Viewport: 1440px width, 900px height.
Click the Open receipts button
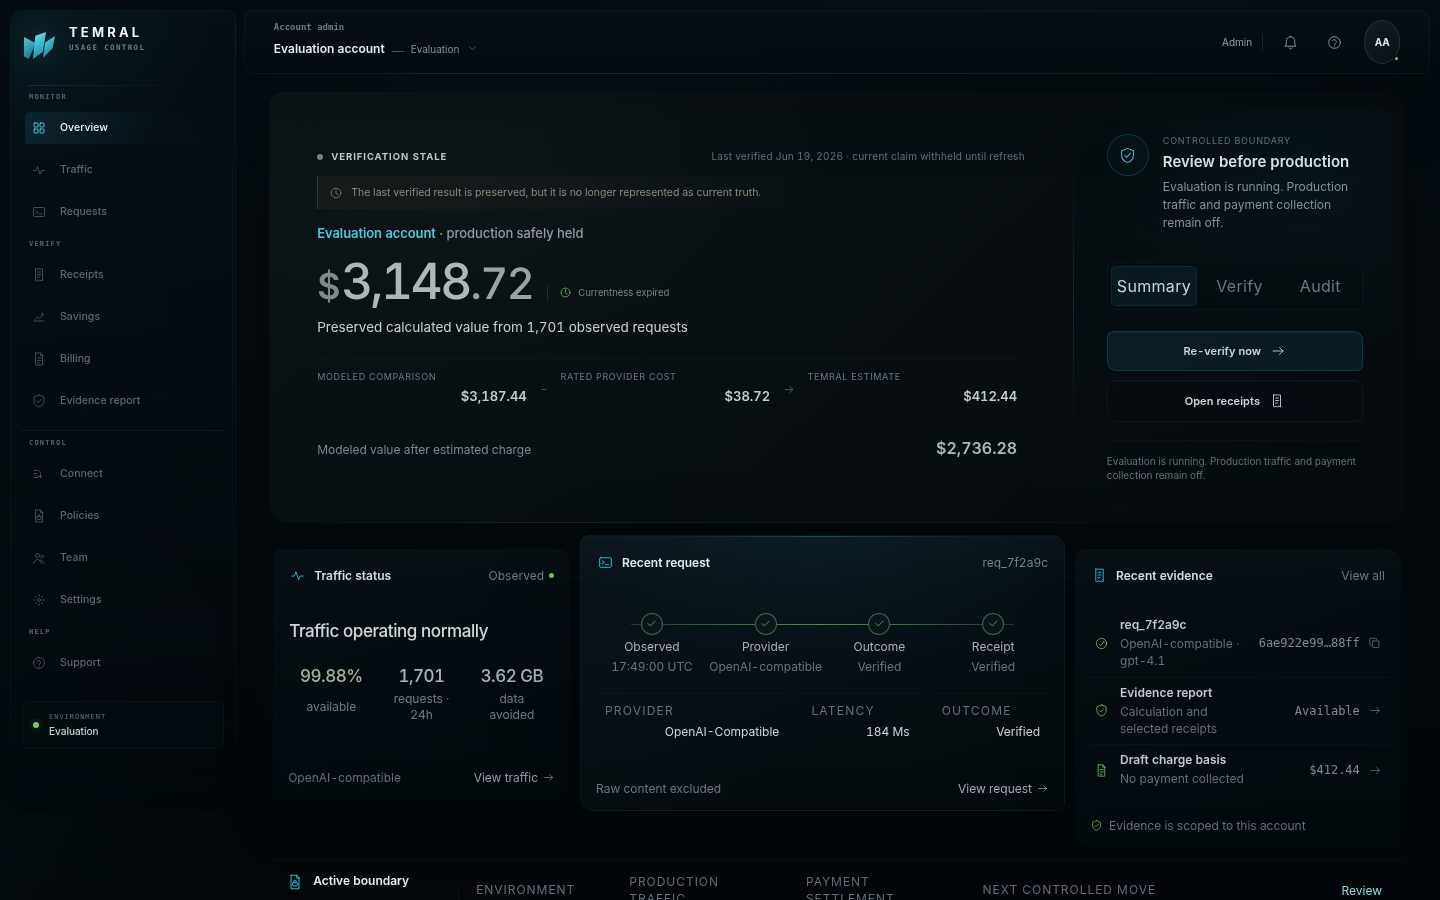click(x=1234, y=401)
